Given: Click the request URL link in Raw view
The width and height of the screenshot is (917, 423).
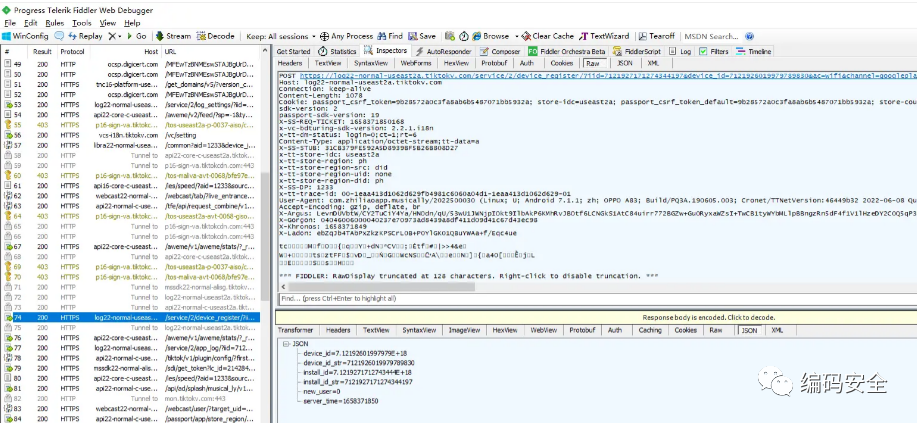Looking at the screenshot, I should [608, 76].
